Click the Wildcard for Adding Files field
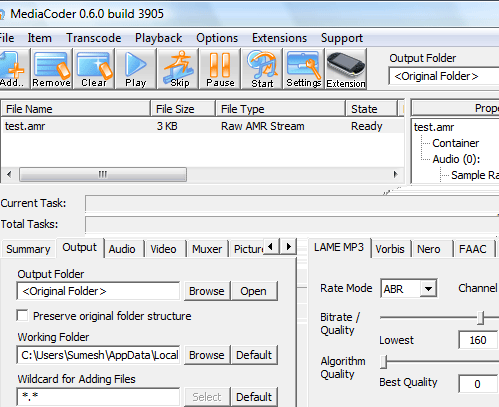The width and height of the screenshot is (499, 407). tap(98, 397)
